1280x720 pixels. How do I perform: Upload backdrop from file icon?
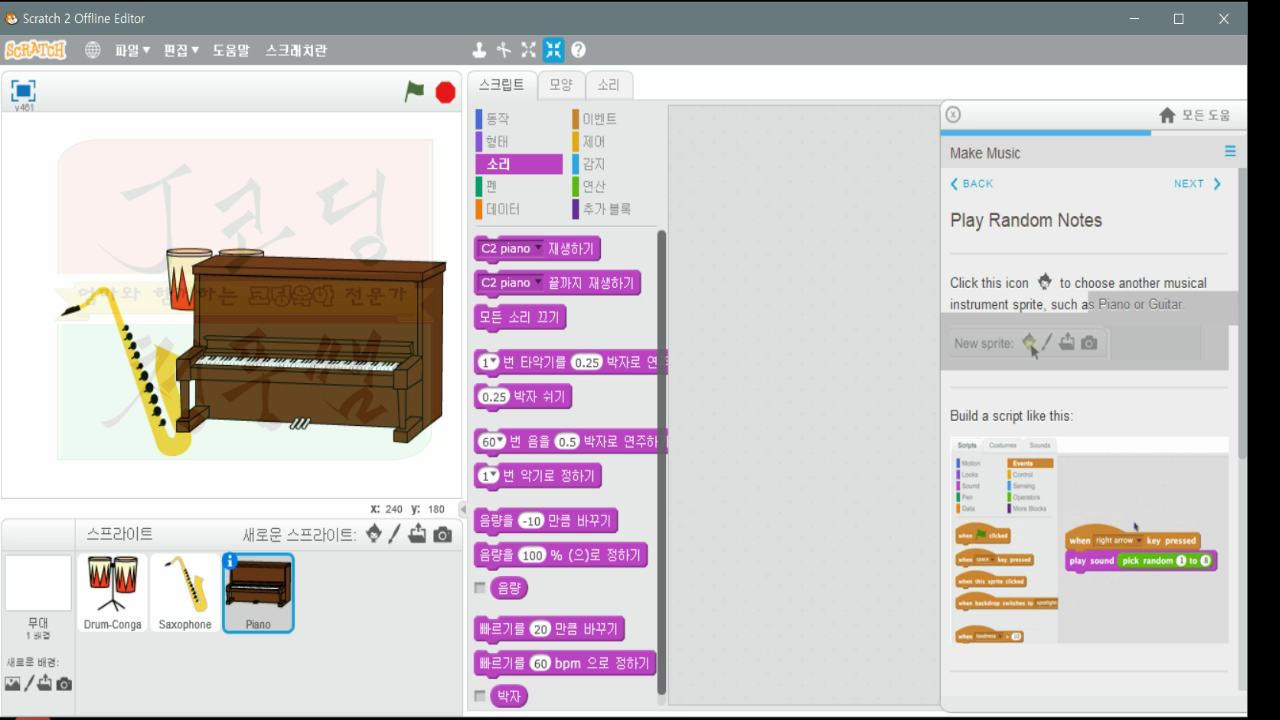[x=46, y=683]
